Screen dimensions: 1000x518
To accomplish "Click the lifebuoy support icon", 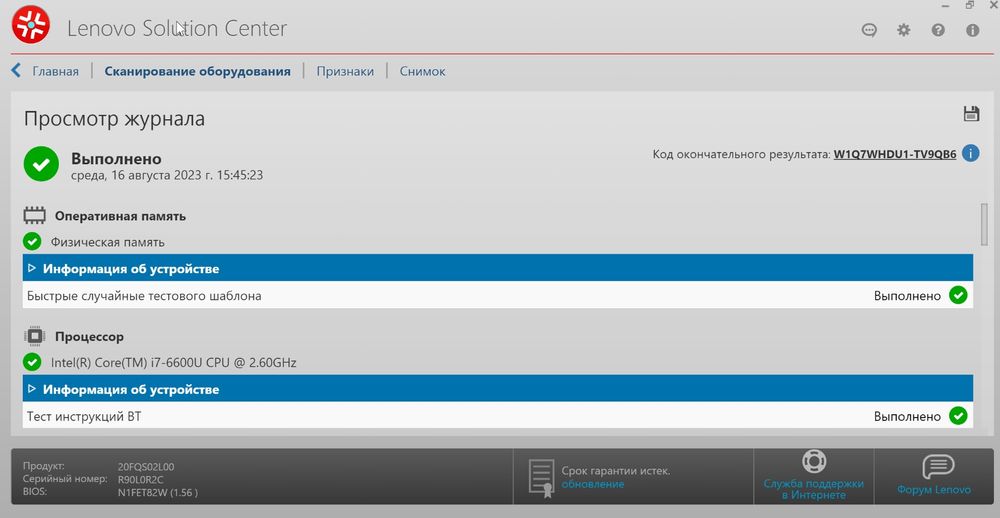I will point(814,461).
